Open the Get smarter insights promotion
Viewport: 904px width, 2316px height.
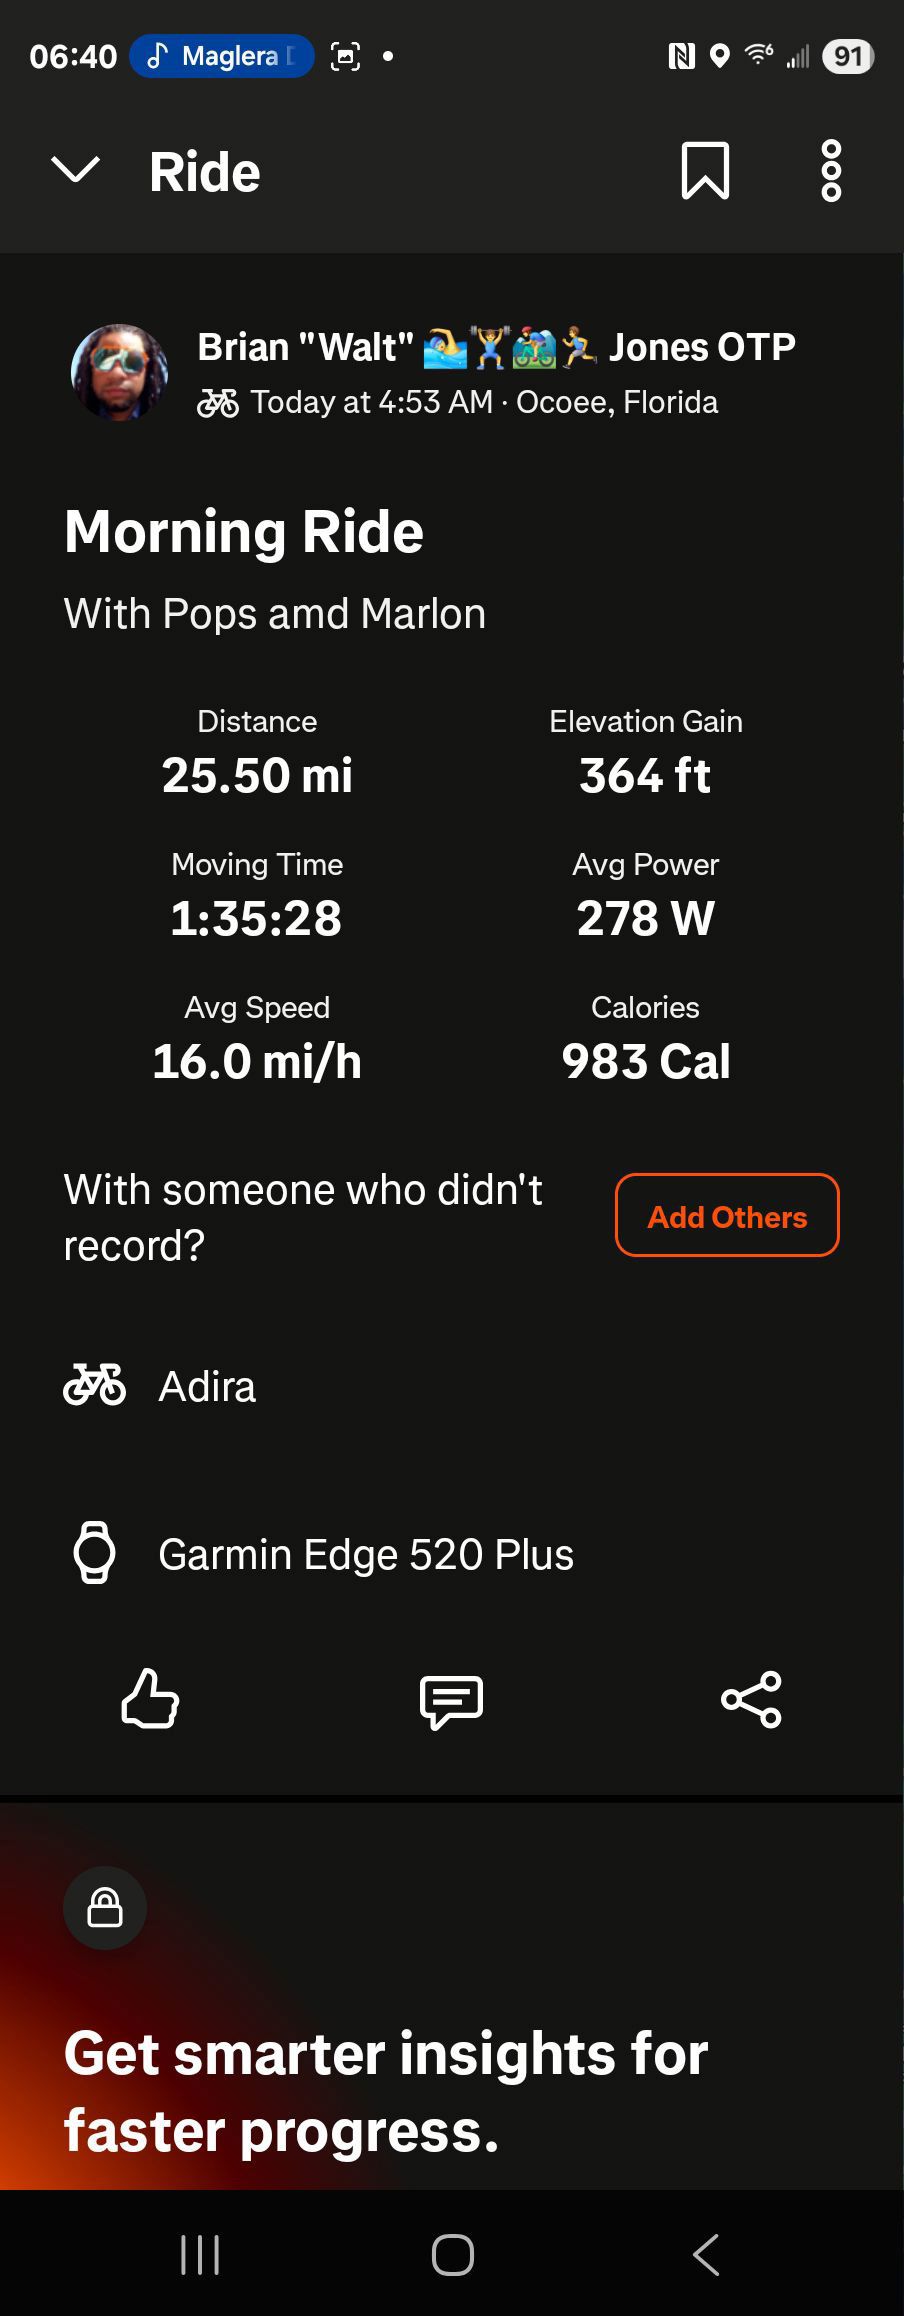pos(386,2091)
